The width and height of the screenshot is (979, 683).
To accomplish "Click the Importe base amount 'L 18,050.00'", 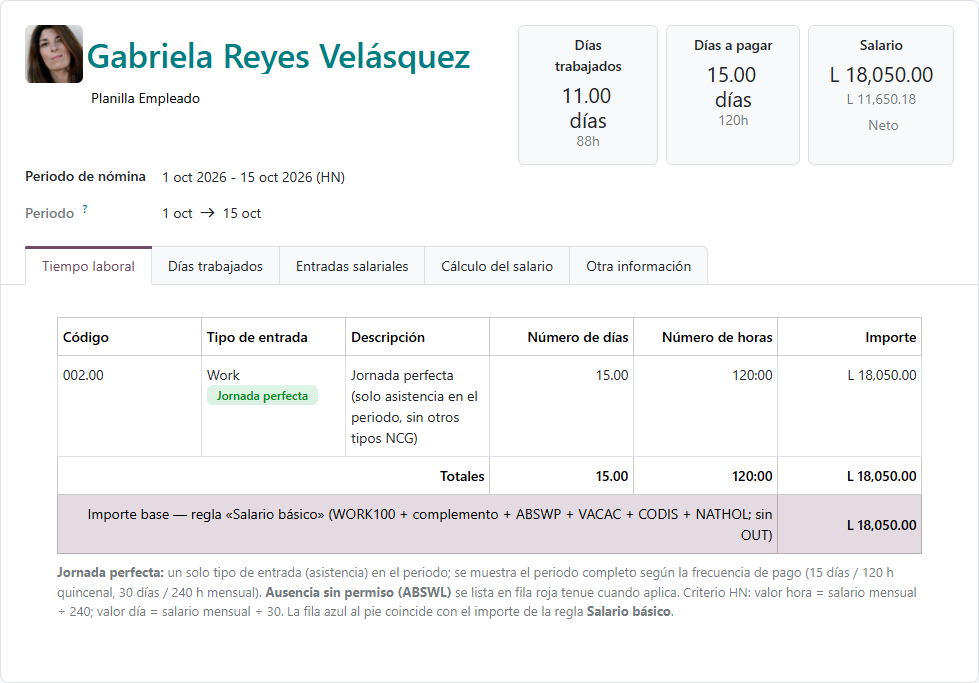I will (x=882, y=525).
